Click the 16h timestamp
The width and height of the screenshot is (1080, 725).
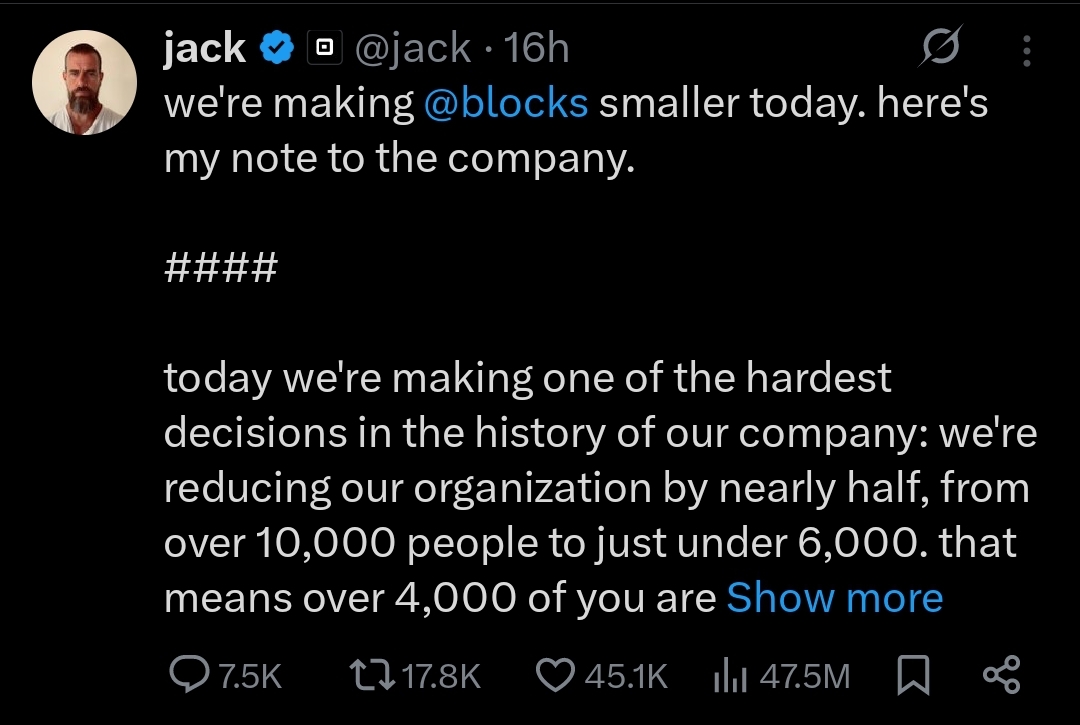(x=538, y=47)
